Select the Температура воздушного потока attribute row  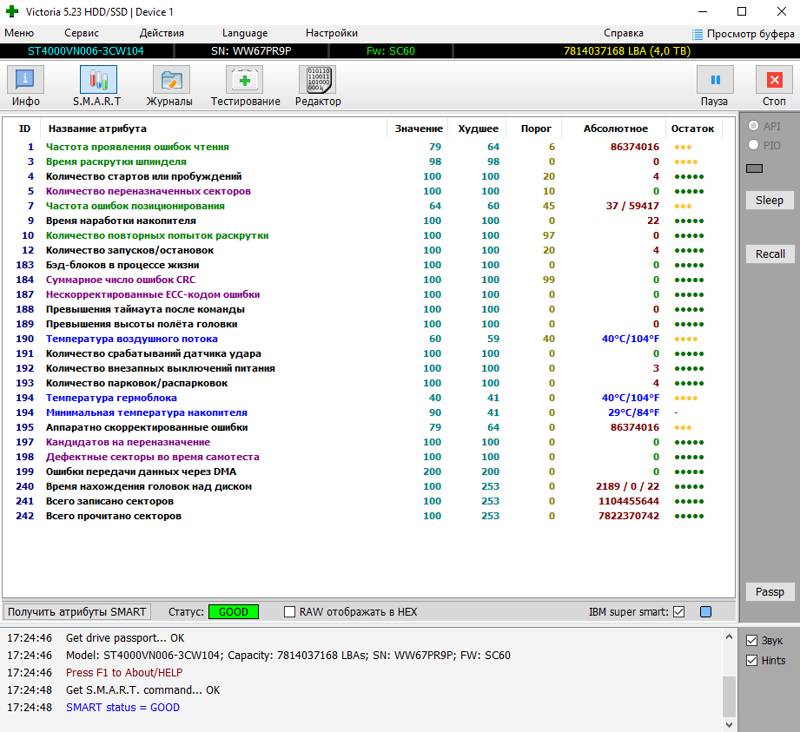click(132, 339)
